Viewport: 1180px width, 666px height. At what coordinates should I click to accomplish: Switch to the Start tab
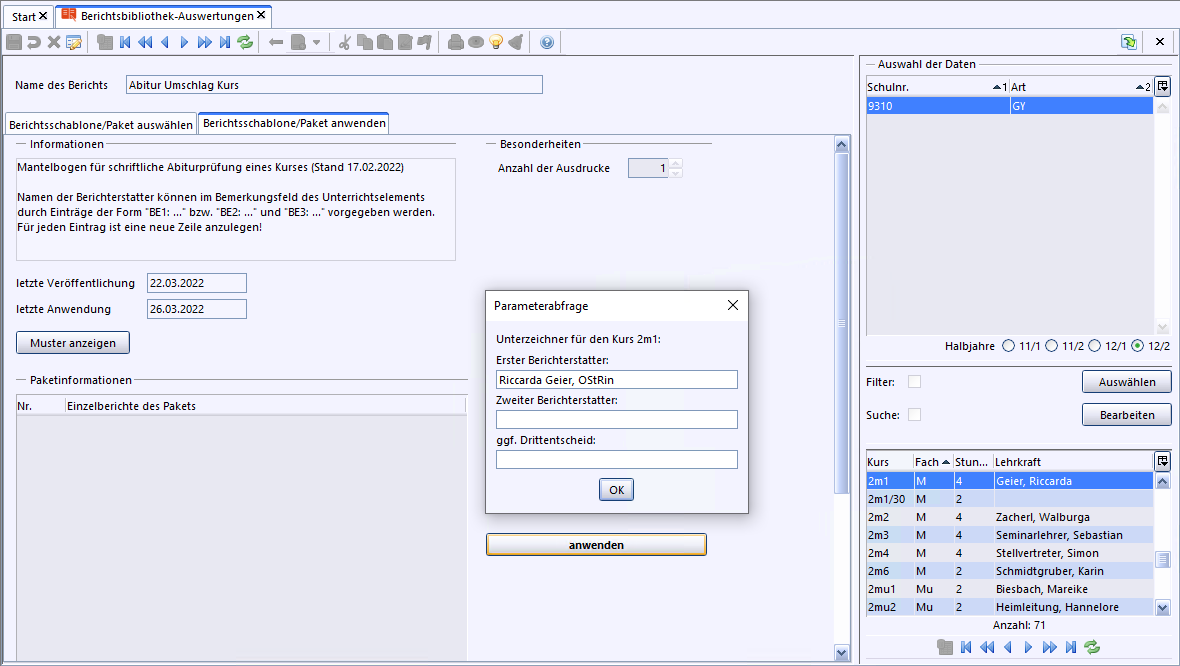point(23,17)
